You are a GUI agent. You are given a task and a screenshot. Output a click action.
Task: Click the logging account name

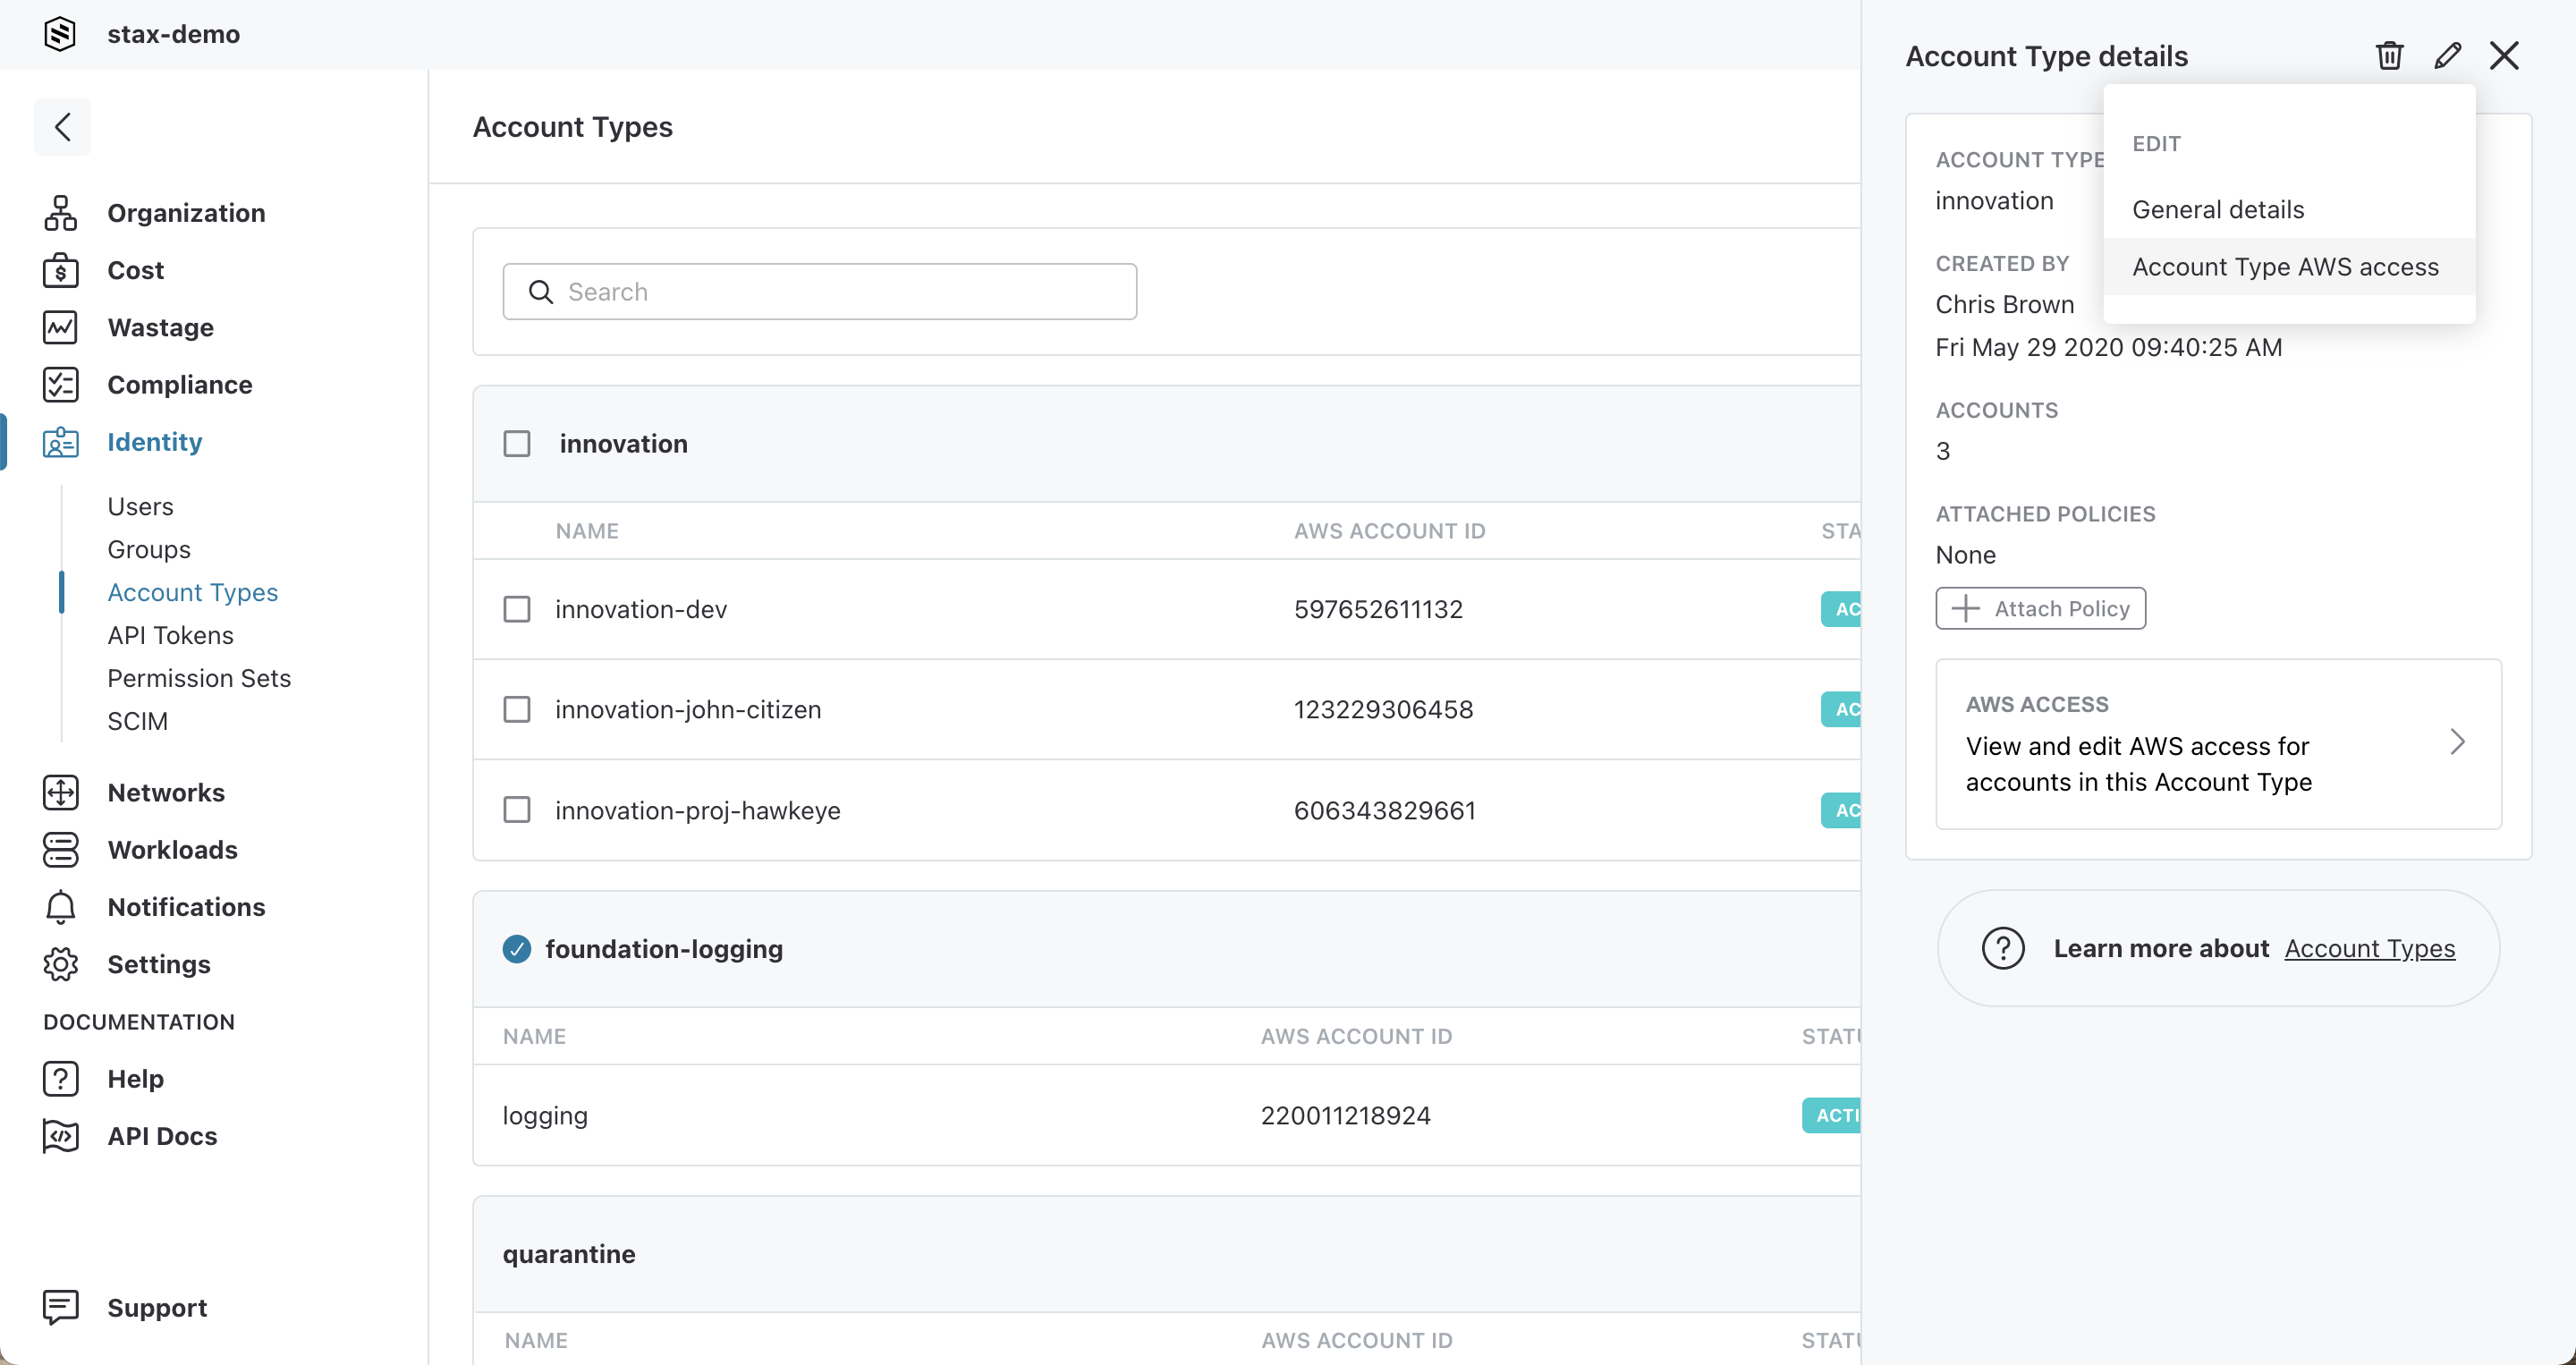545,1116
